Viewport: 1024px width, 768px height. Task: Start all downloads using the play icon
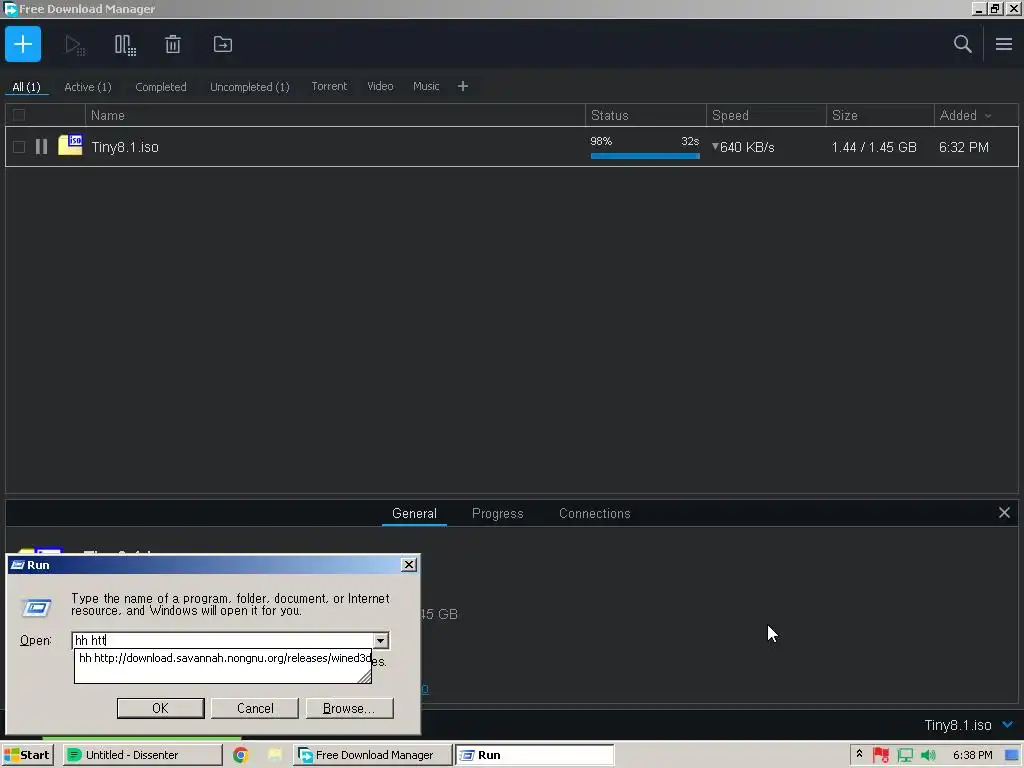pyautogui.click(x=74, y=45)
